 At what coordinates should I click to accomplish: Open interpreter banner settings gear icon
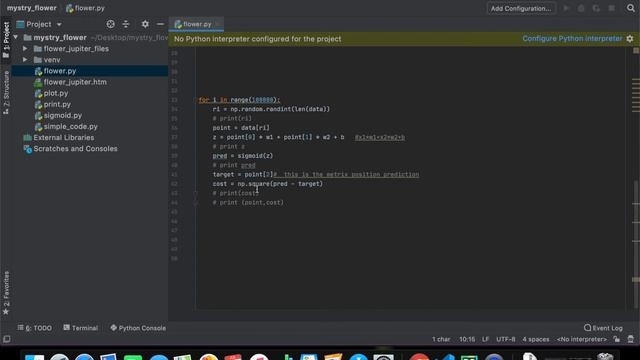point(630,39)
